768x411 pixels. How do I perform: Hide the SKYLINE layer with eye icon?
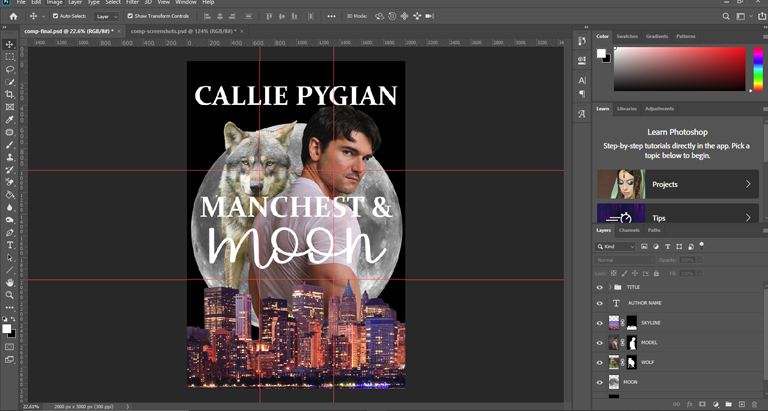point(600,323)
